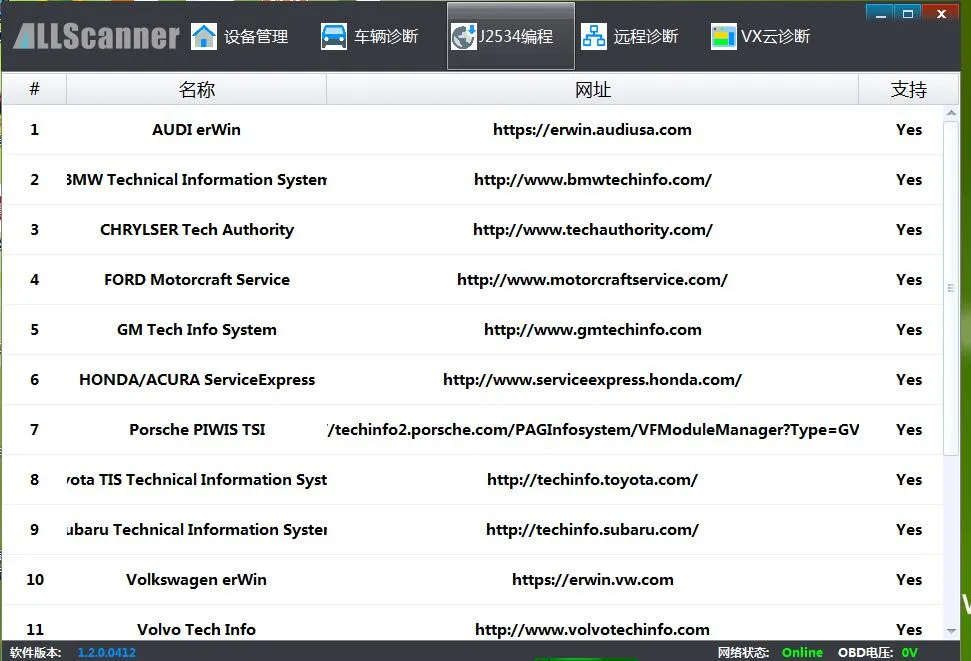Open the bmwtechinfo.com link

pyautogui.click(x=593, y=180)
